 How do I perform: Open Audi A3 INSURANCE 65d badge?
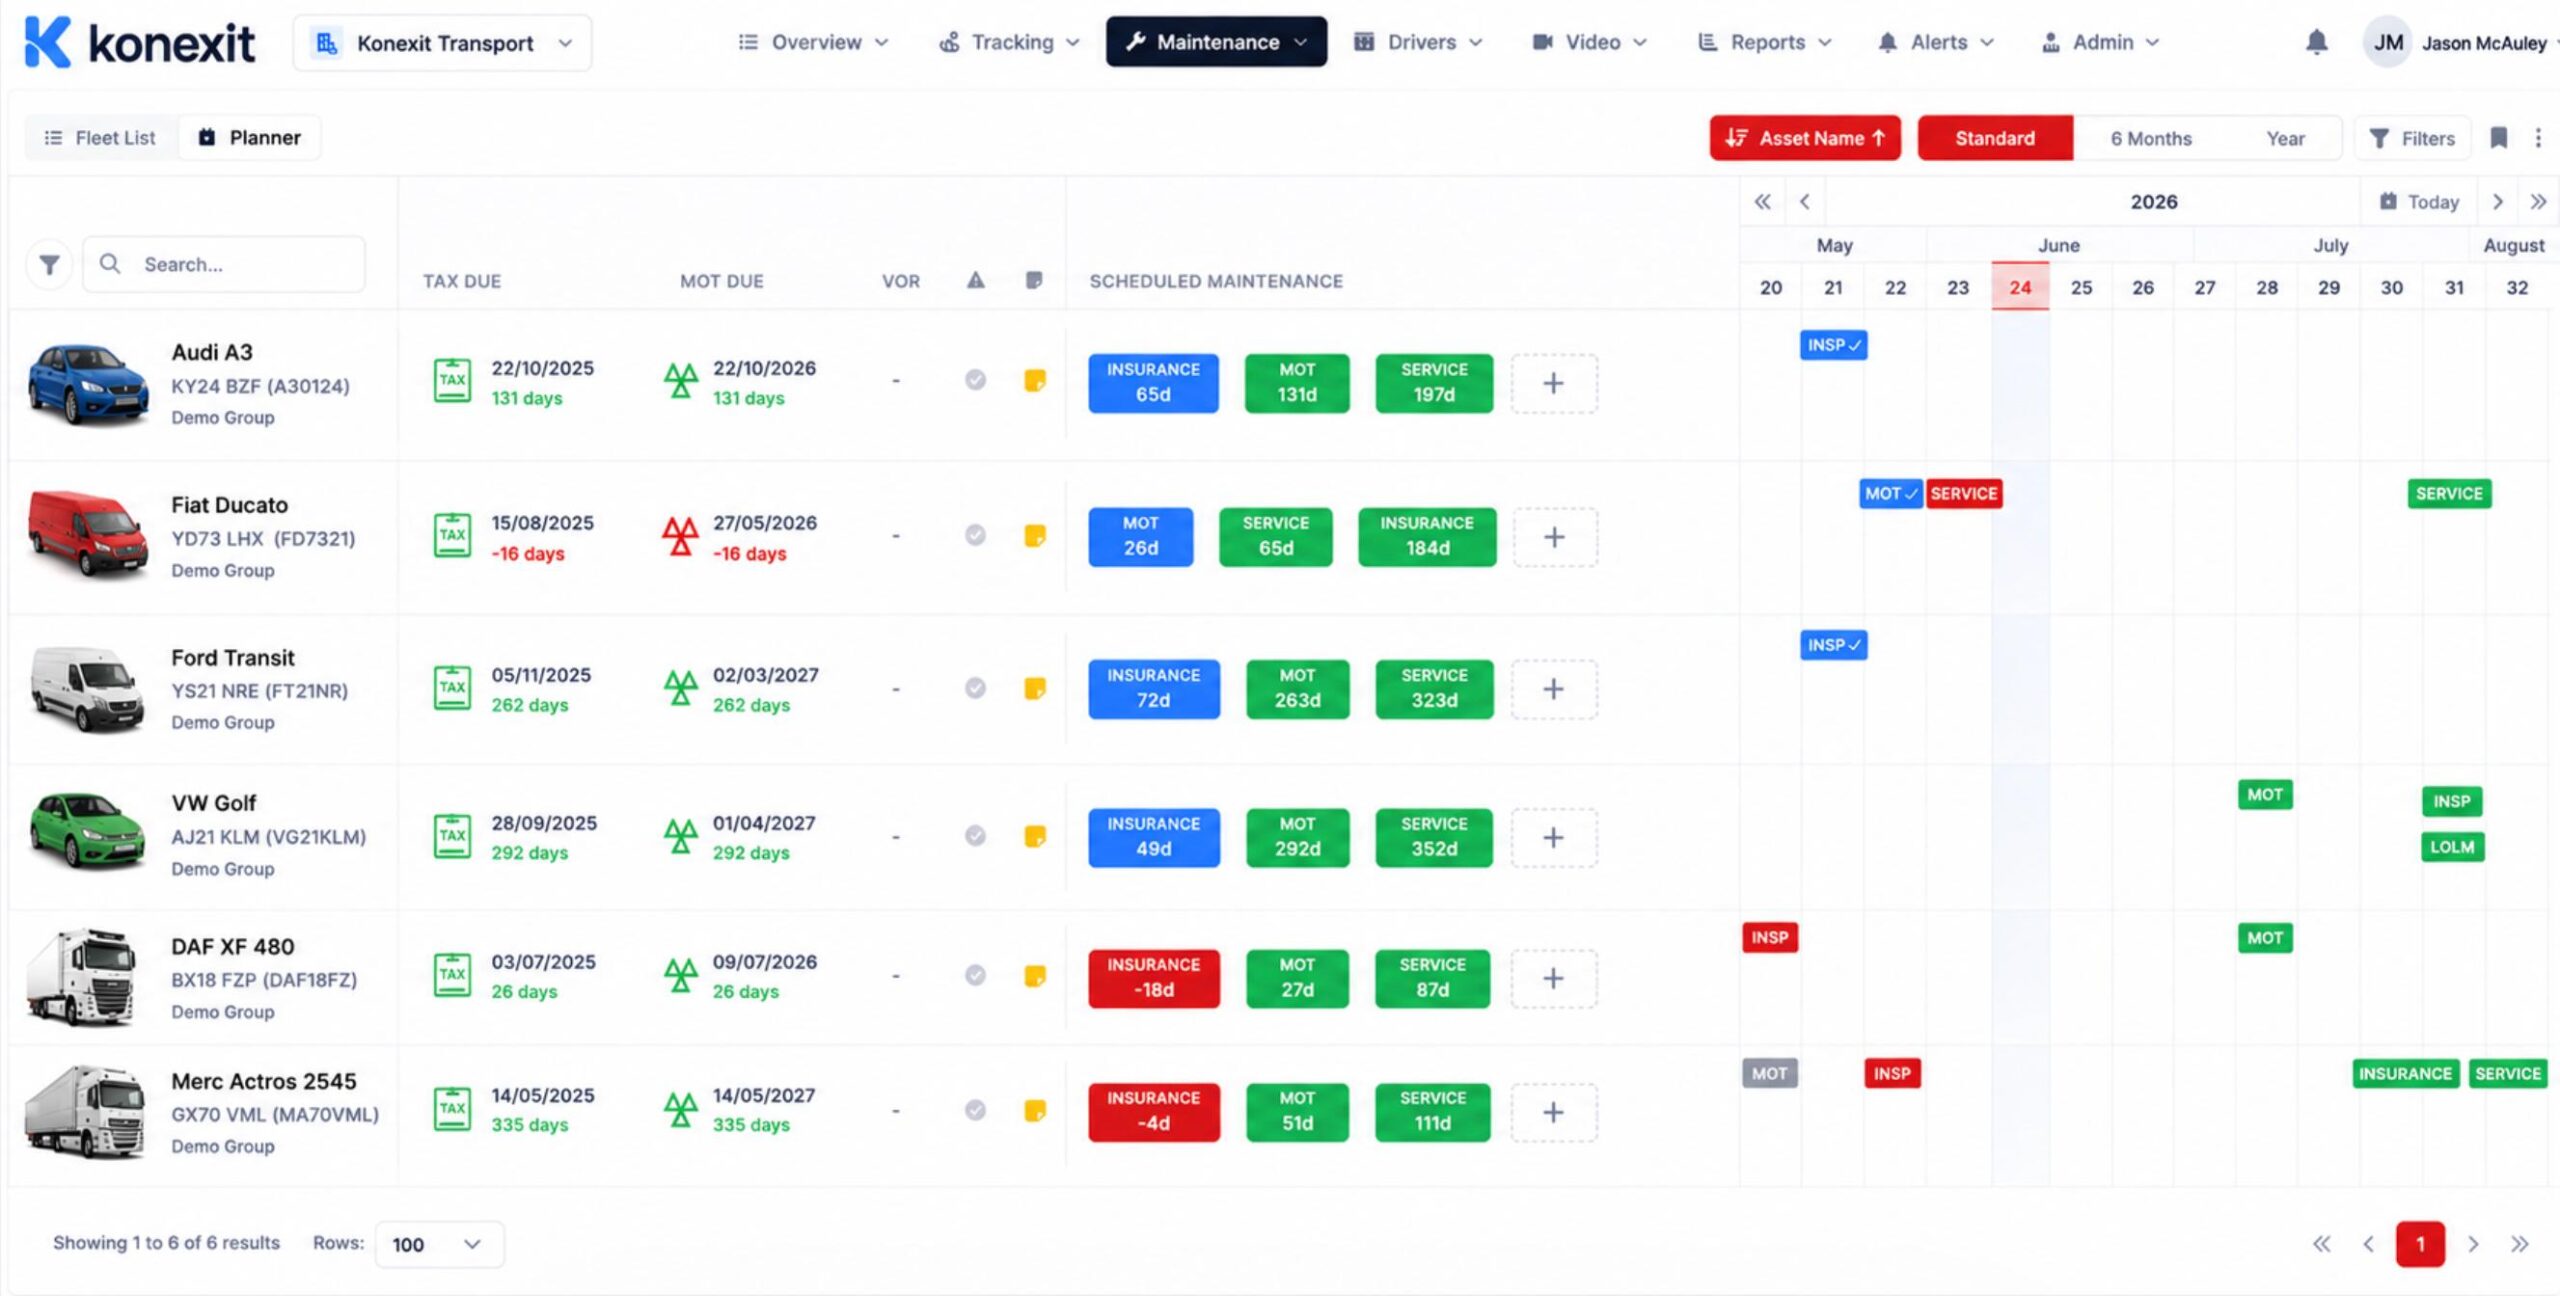pos(1153,383)
